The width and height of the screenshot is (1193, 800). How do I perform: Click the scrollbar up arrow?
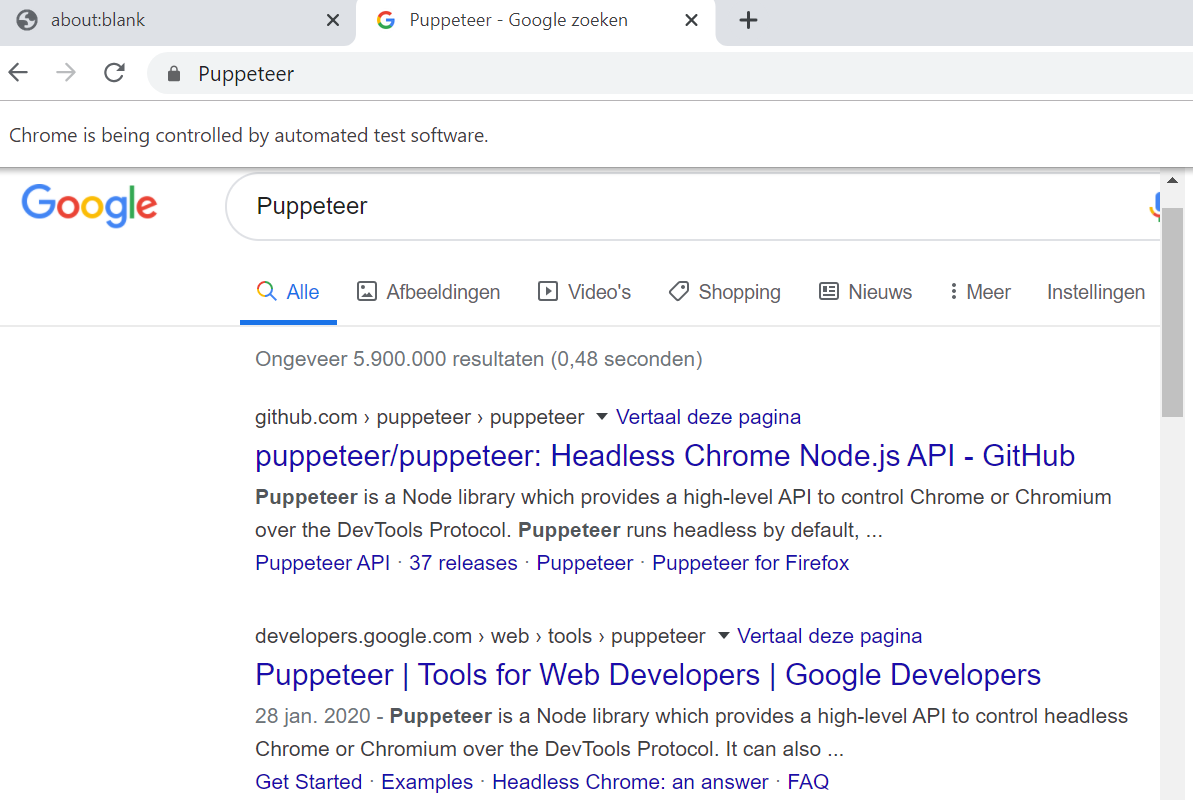(1172, 180)
